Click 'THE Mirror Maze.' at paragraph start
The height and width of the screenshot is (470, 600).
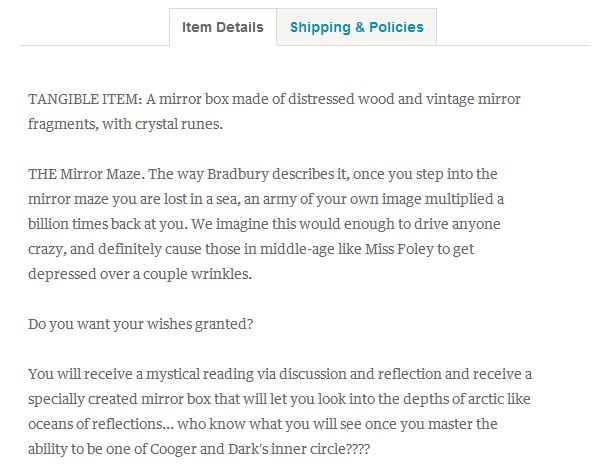pyautogui.click(x=86, y=174)
